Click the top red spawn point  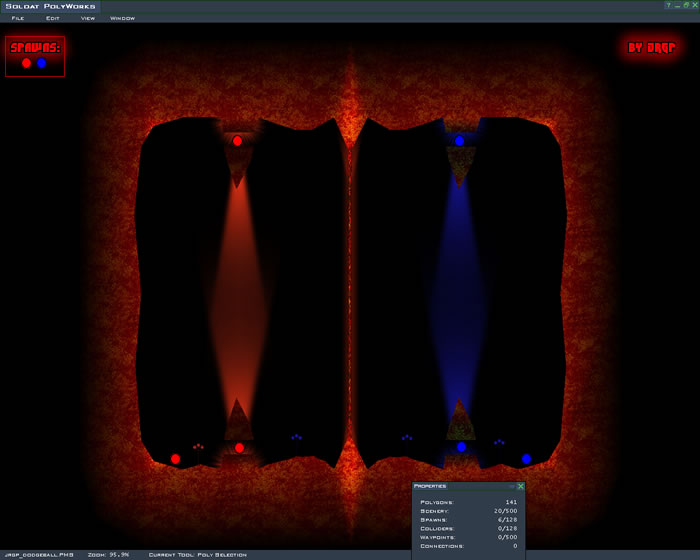[x=237, y=141]
